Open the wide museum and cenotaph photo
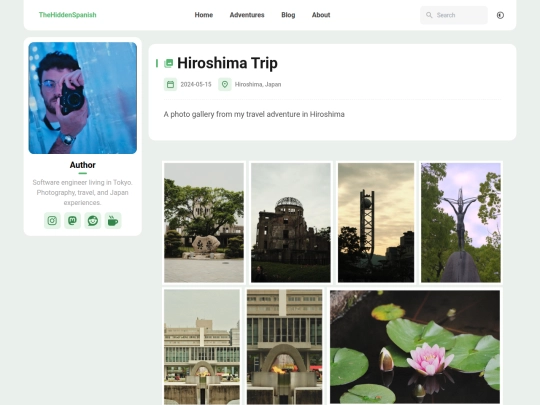This screenshot has width=540, height=405. [x=202, y=347]
